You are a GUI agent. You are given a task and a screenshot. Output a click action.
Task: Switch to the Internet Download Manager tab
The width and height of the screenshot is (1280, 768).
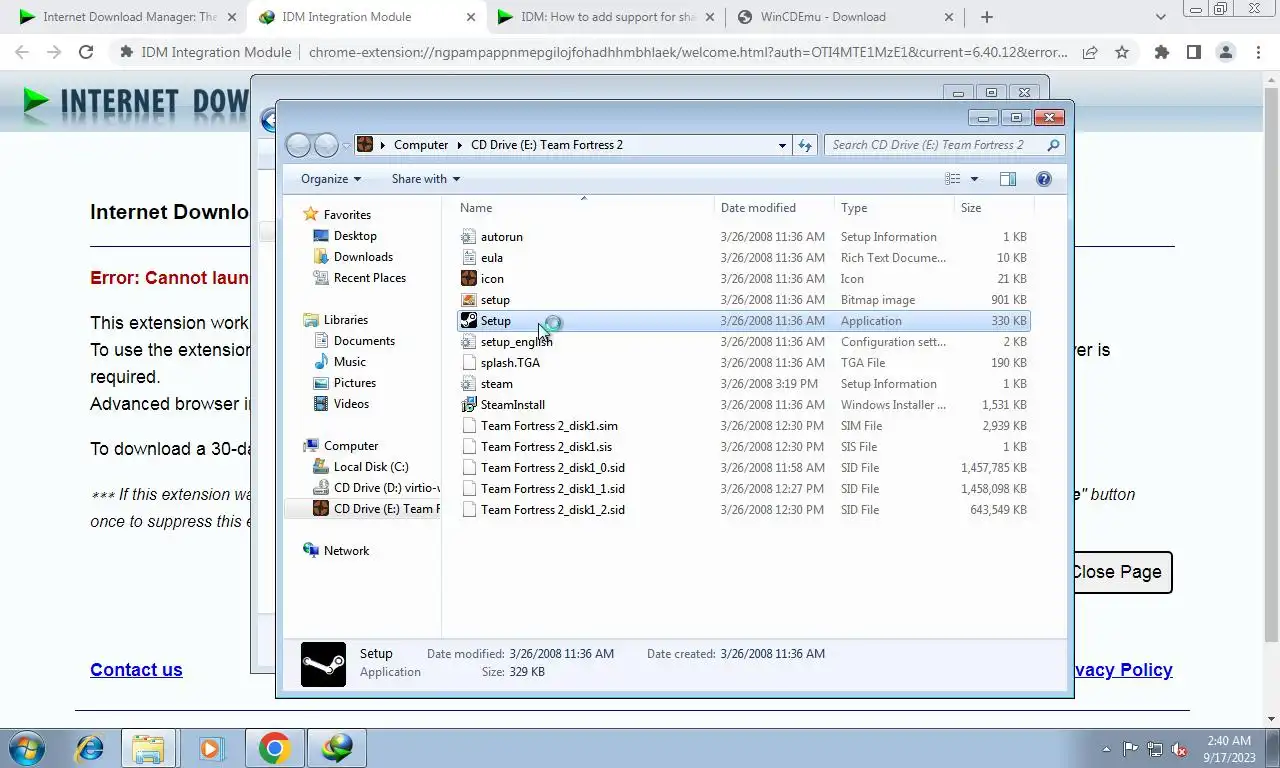pyautogui.click(x=125, y=17)
